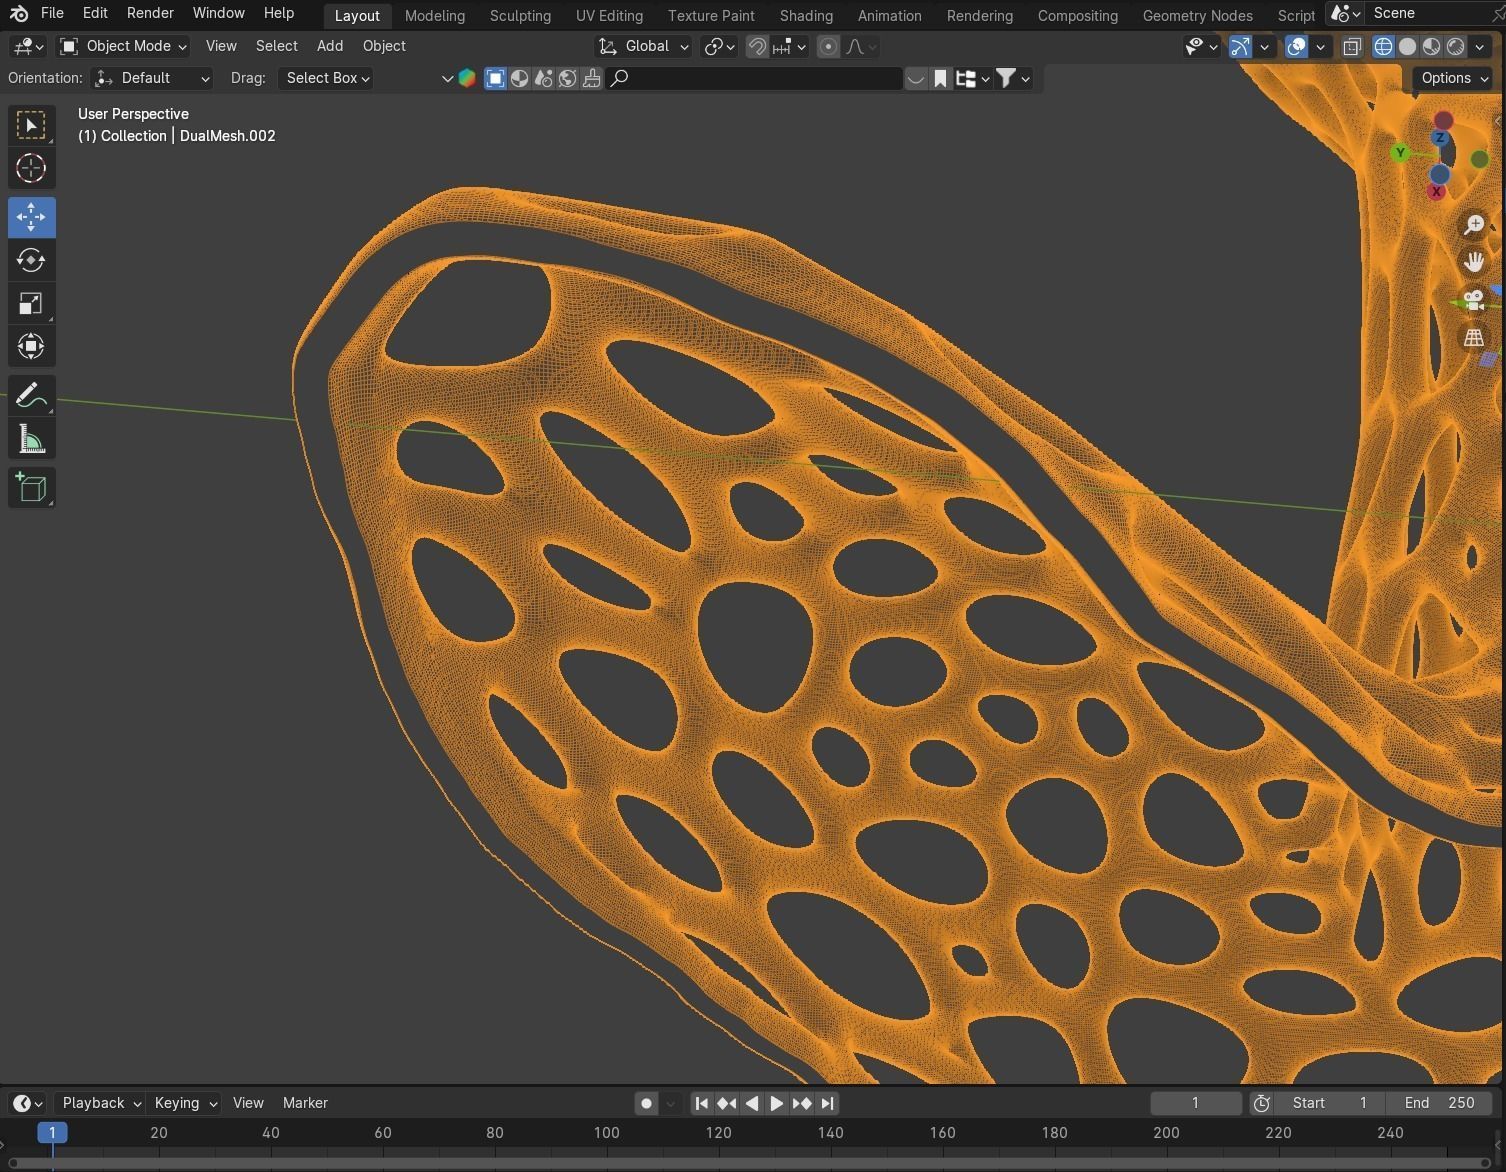The height and width of the screenshot is (1172, 1506).
Task: Toggle the Show Overlays button
Action: 1296,46
